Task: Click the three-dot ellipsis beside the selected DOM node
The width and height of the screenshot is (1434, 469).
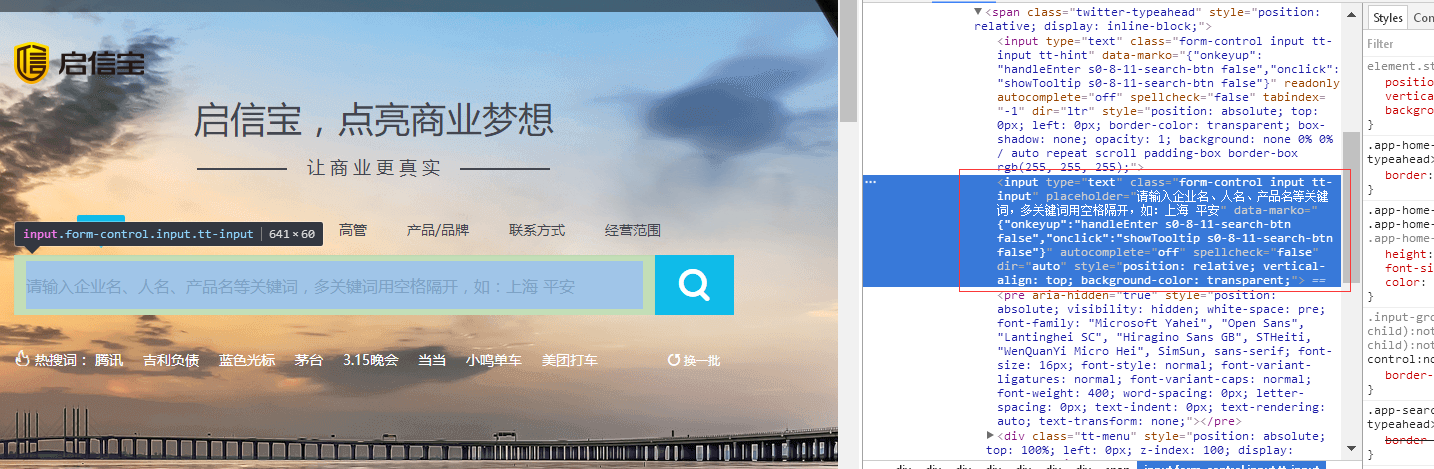Action: pos(870,182)
